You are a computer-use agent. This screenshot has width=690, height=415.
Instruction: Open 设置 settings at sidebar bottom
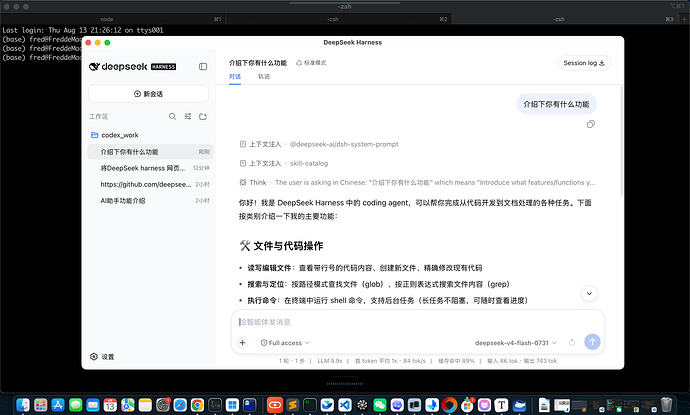102,356
